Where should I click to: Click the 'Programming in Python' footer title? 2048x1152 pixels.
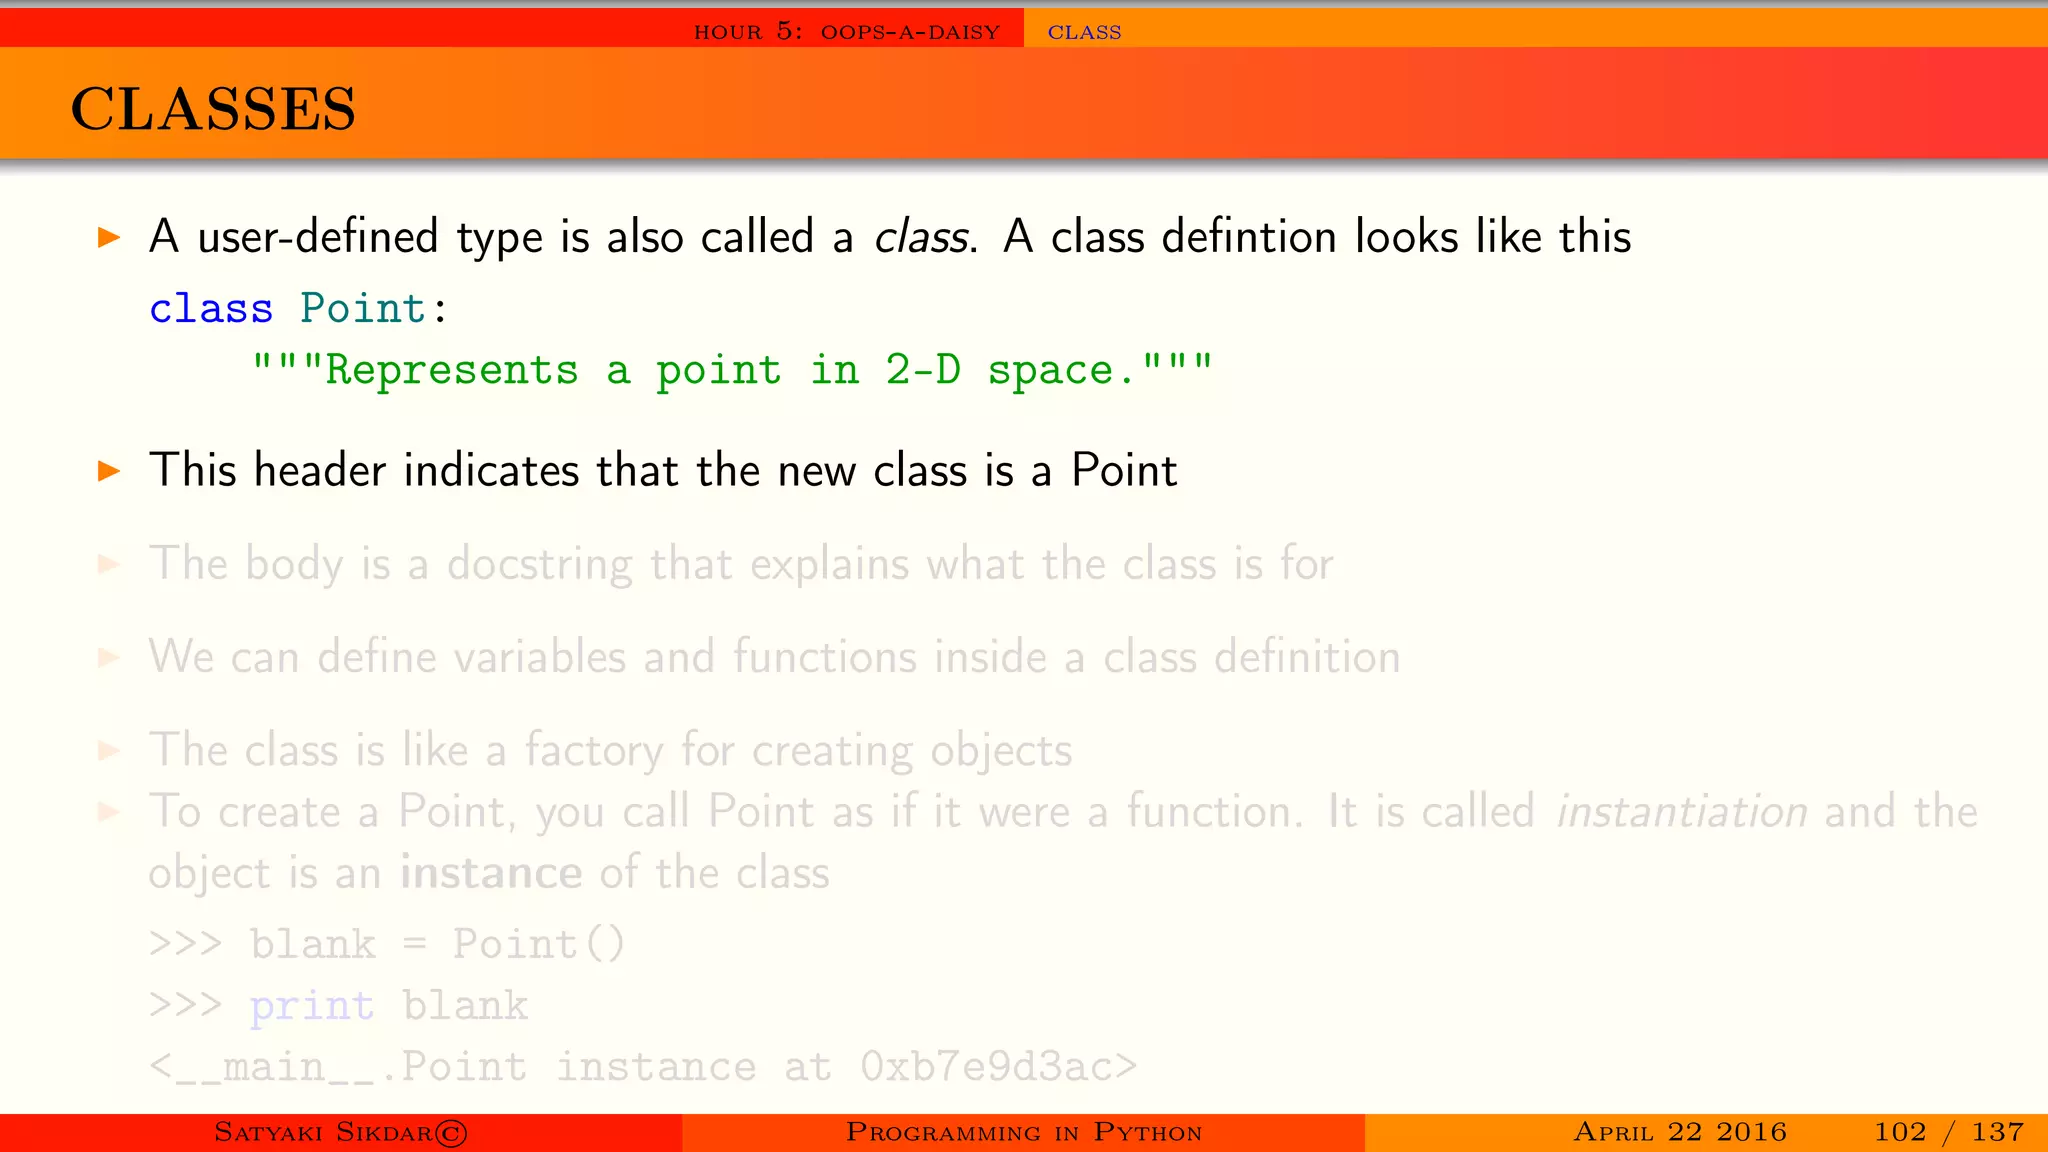pos(1024,1132)
